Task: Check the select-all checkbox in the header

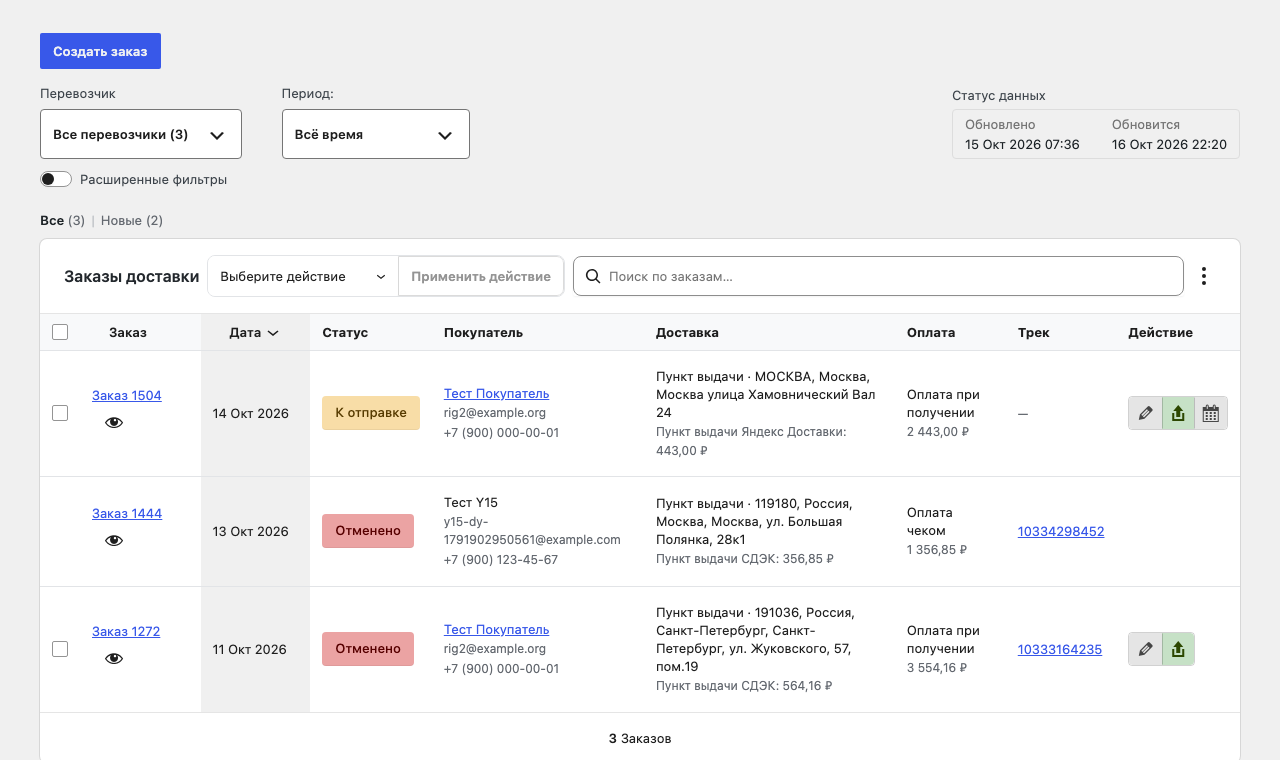Action: (60, 332)
